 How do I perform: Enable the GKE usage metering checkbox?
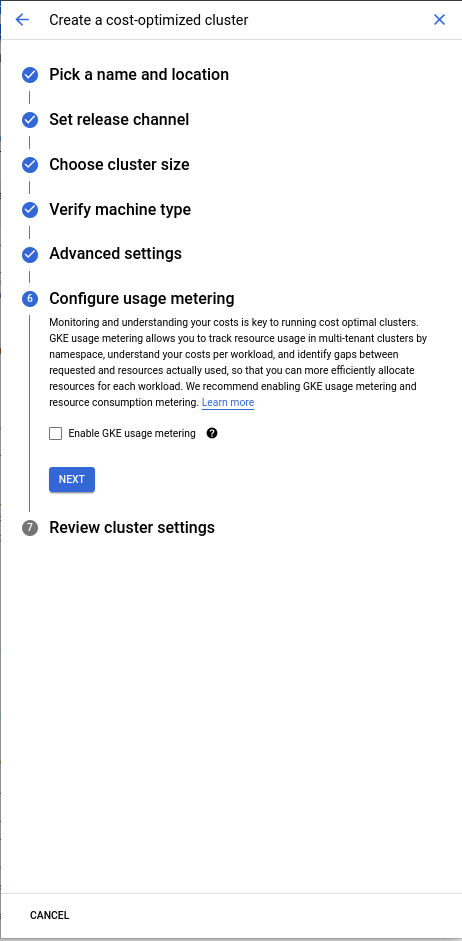(56, 433)
